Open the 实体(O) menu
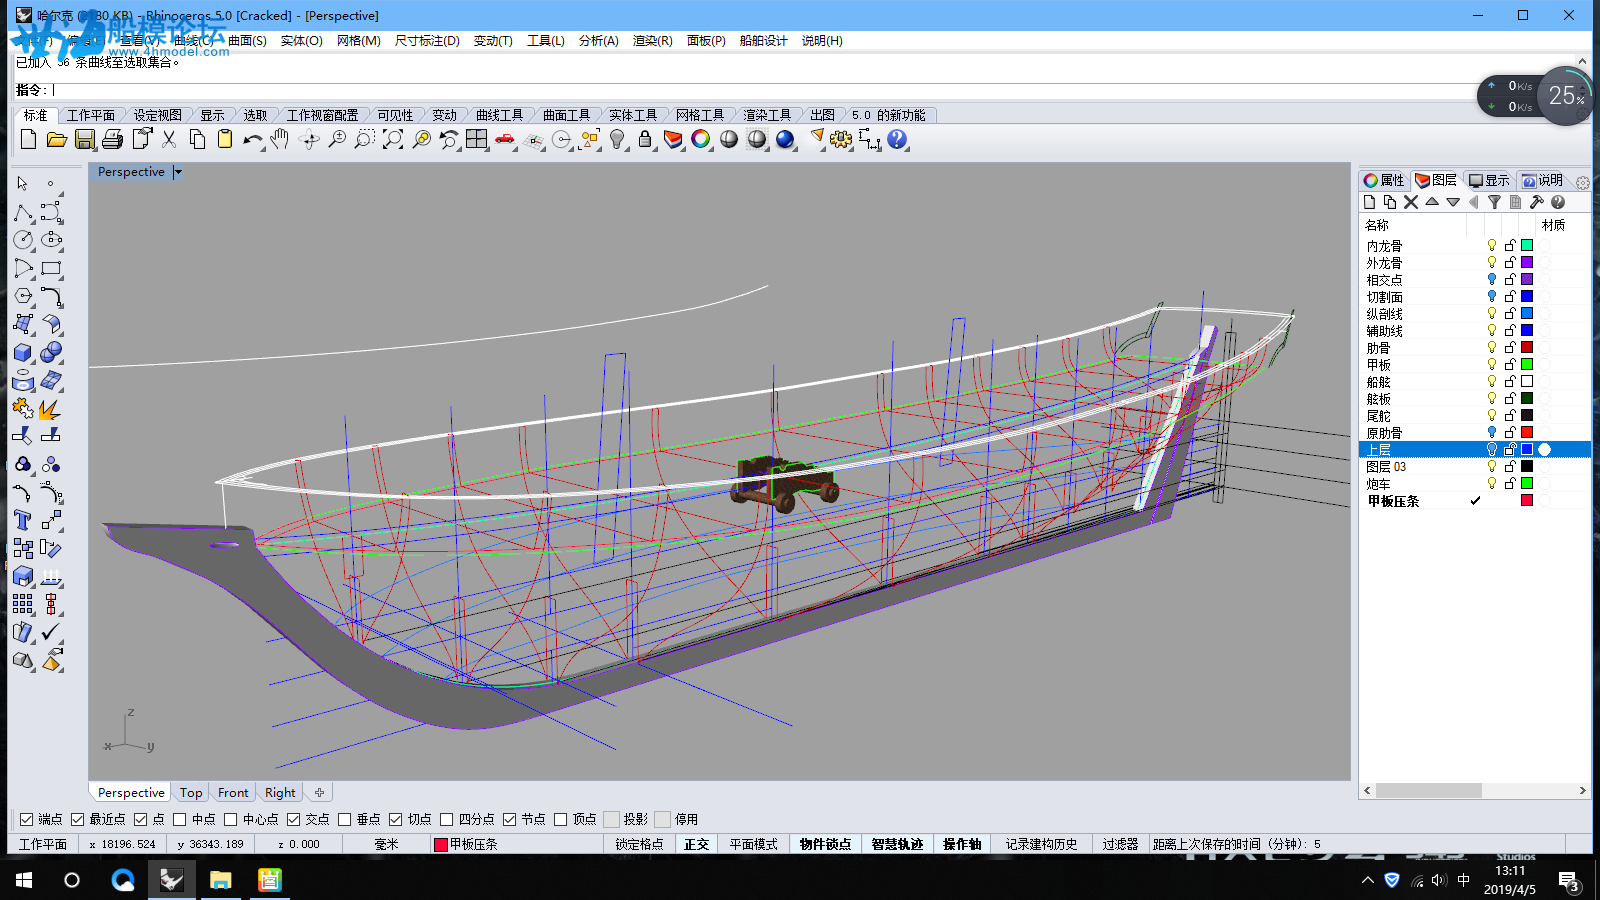The image size is (1600, 900). pyautogui.click(x=301, y=41)
